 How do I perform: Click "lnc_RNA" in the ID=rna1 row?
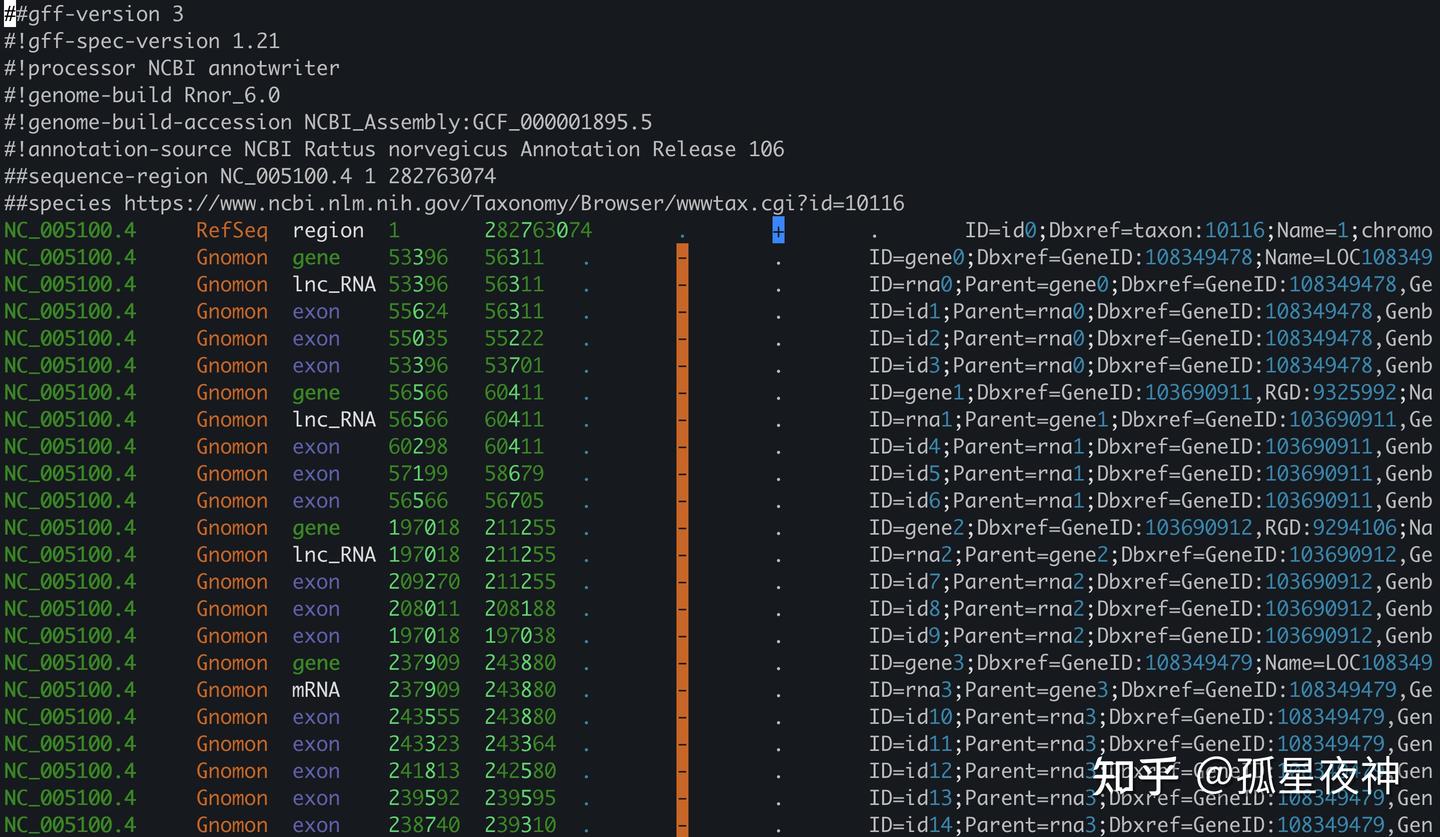[334, 419]
